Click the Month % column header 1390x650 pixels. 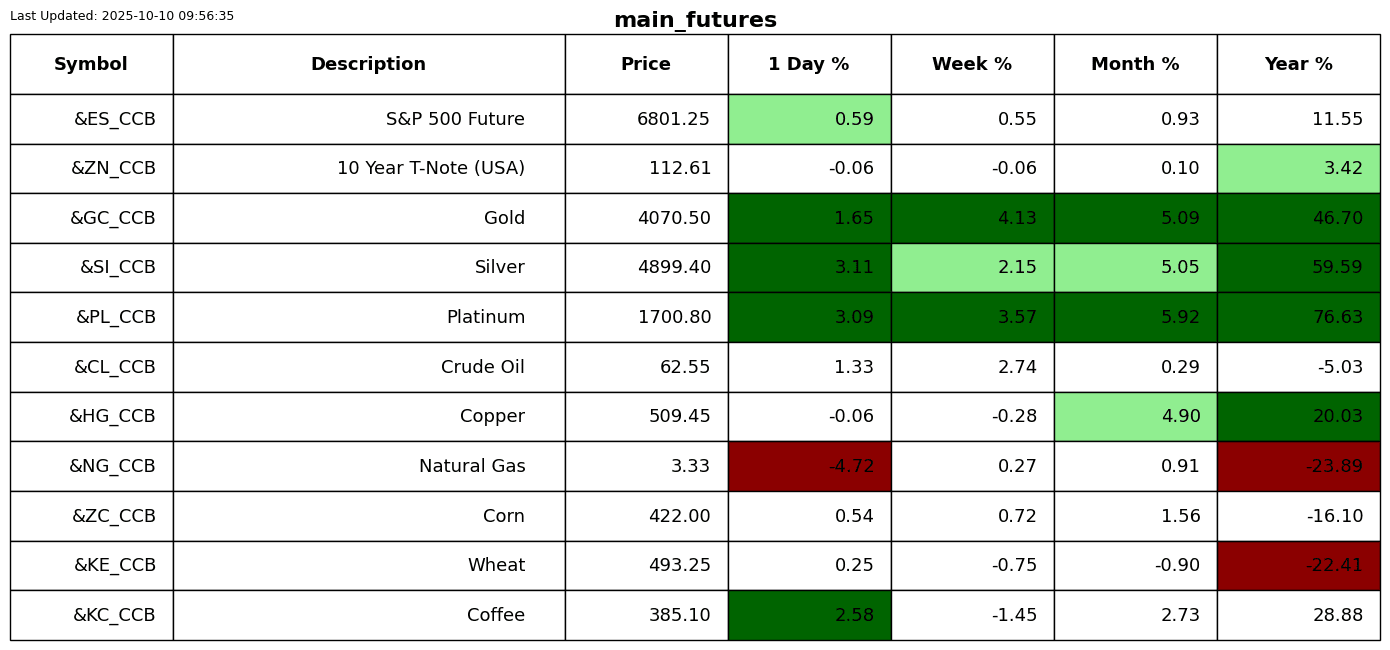[1135, 65]
